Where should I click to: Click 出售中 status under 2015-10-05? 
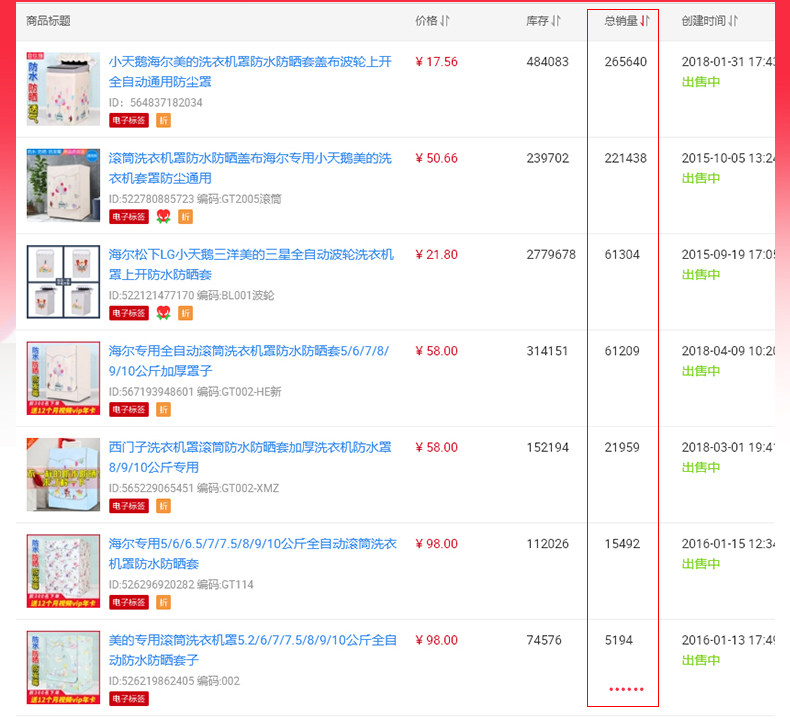point(701,178)
